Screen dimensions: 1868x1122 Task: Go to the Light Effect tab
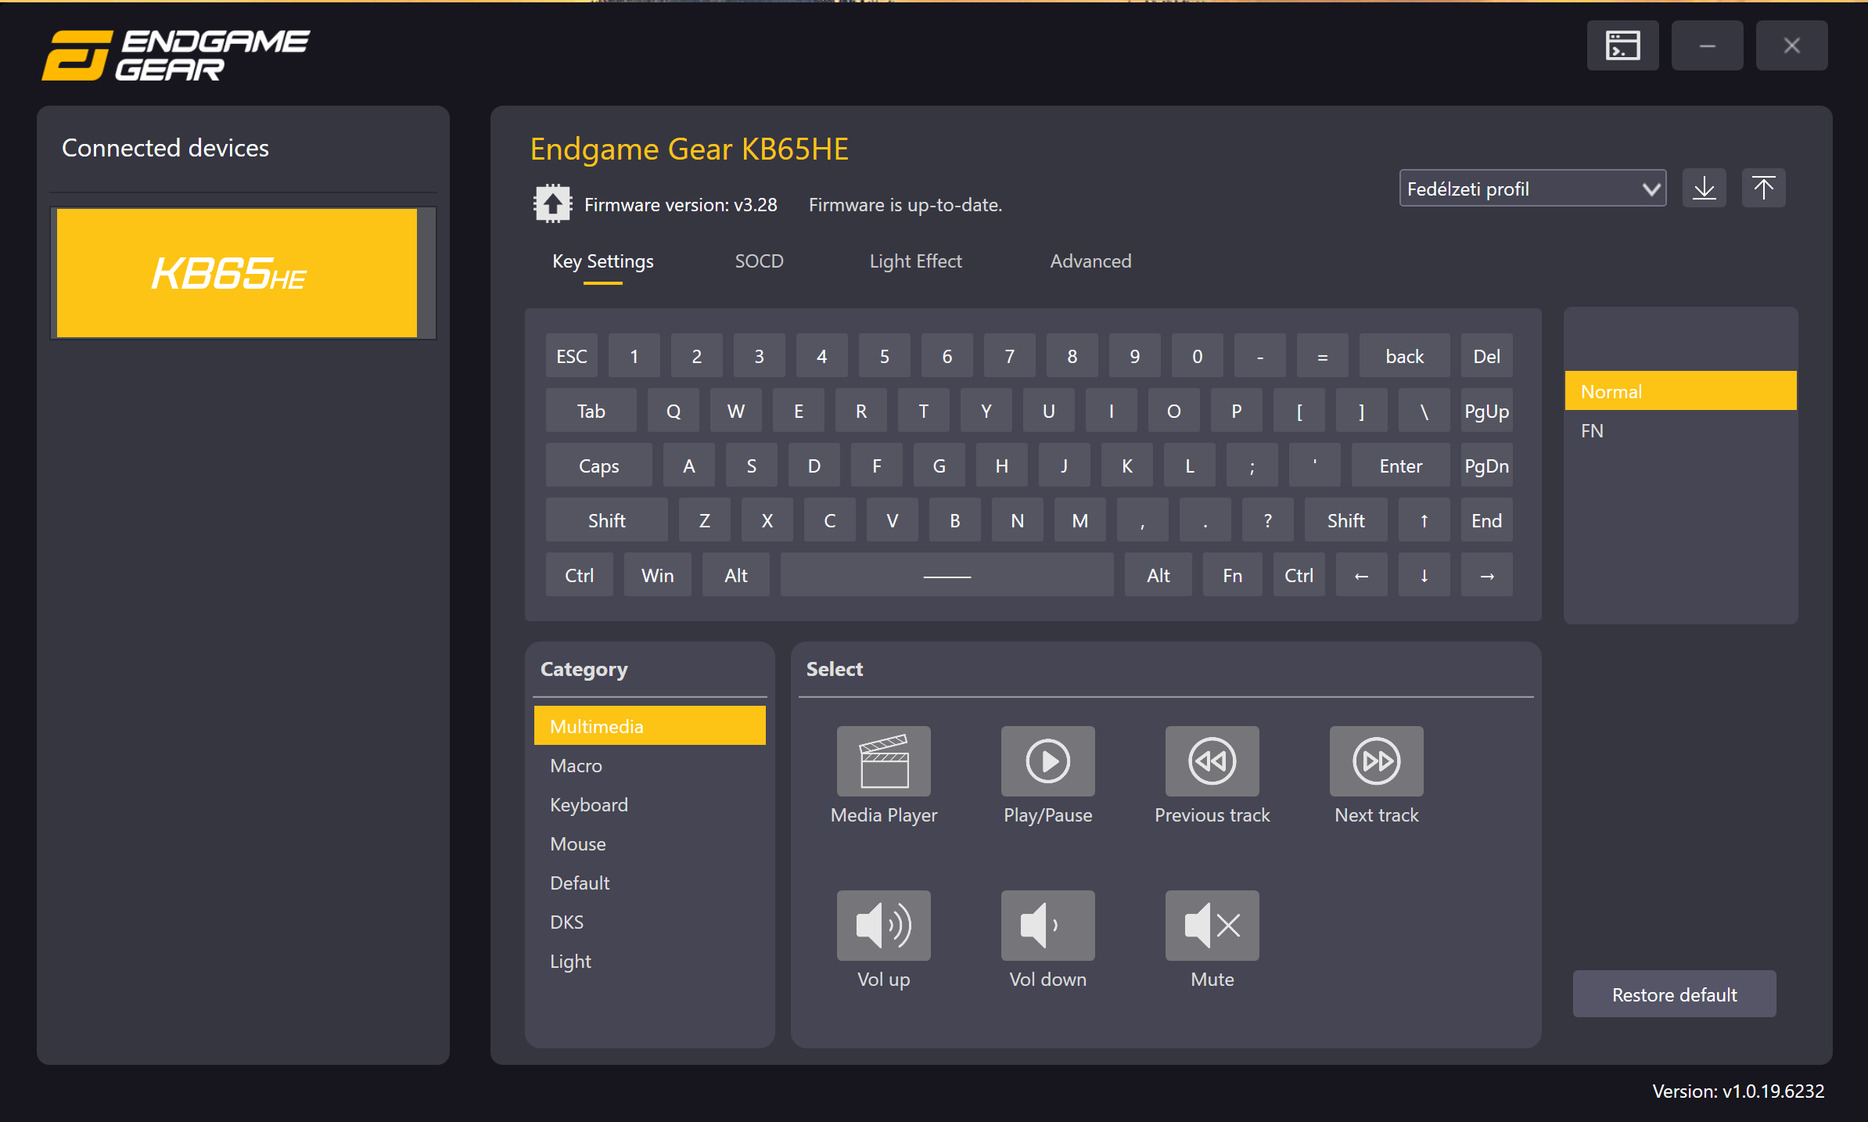pyautogui.click(x=915, y=261)
